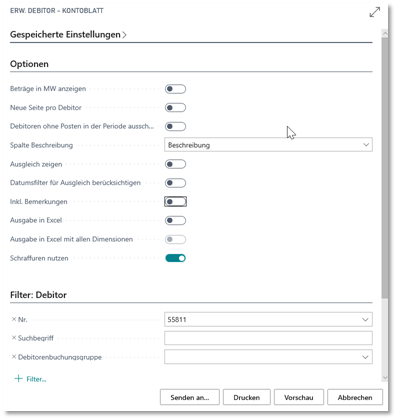
Task: Toggle Beträge in MW anzeigen
Action: tap(175, 89)
